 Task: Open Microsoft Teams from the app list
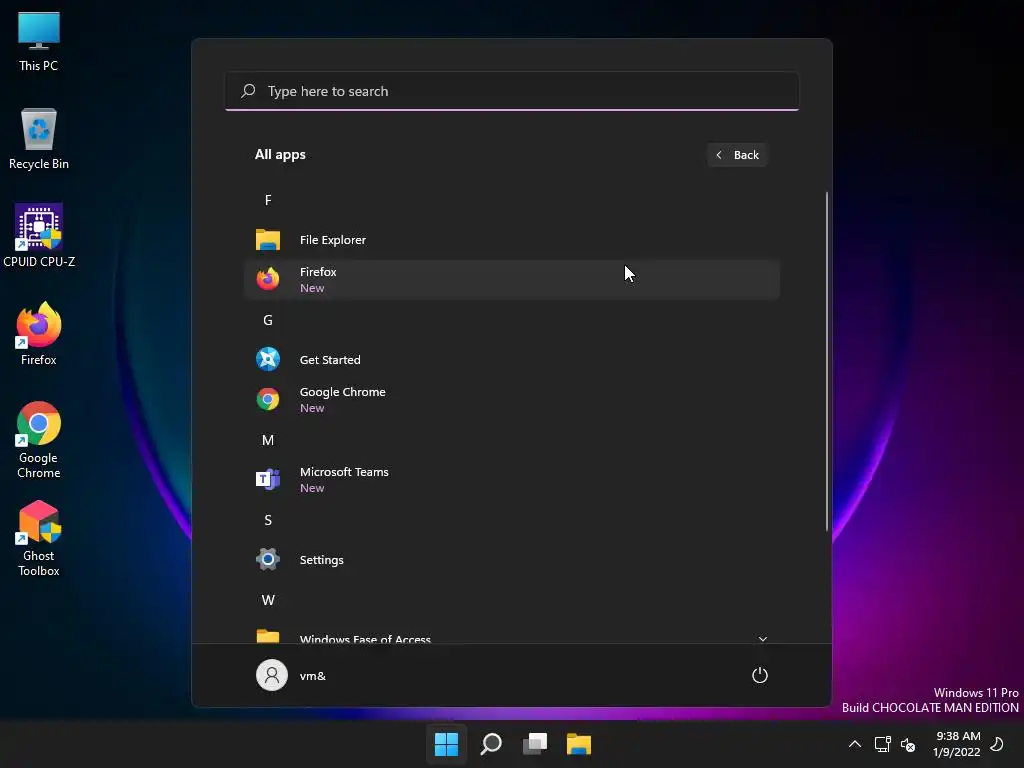coord(511,479)
